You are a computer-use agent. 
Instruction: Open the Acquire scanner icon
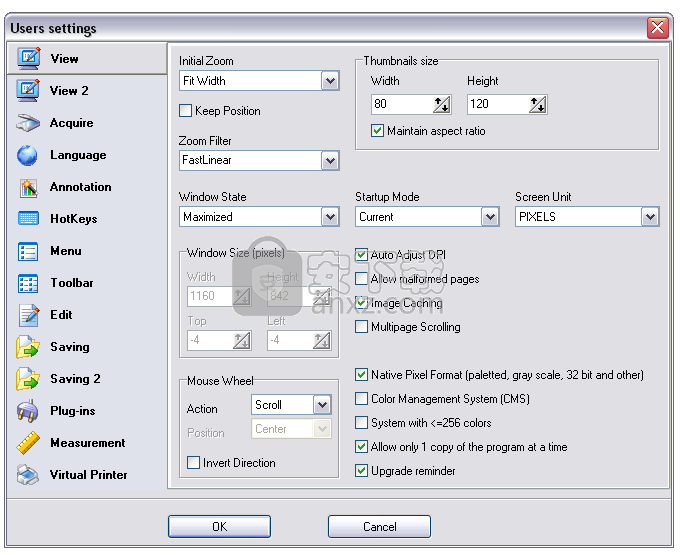click(28, 123)
